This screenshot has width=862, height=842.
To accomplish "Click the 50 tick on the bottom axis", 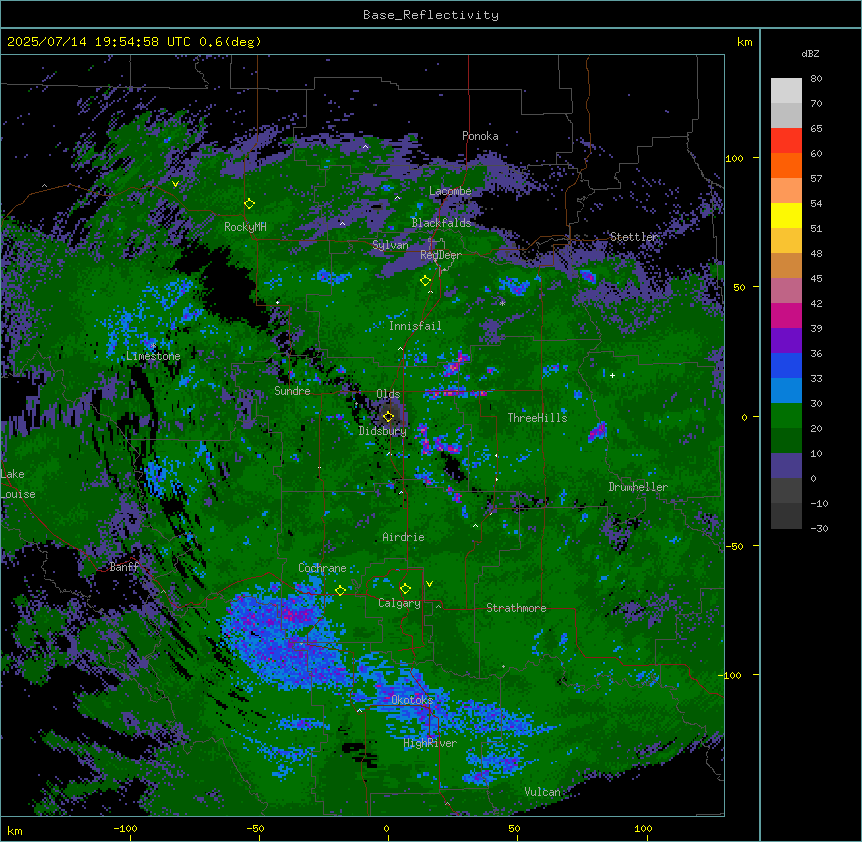I will (x=514, y=828).
